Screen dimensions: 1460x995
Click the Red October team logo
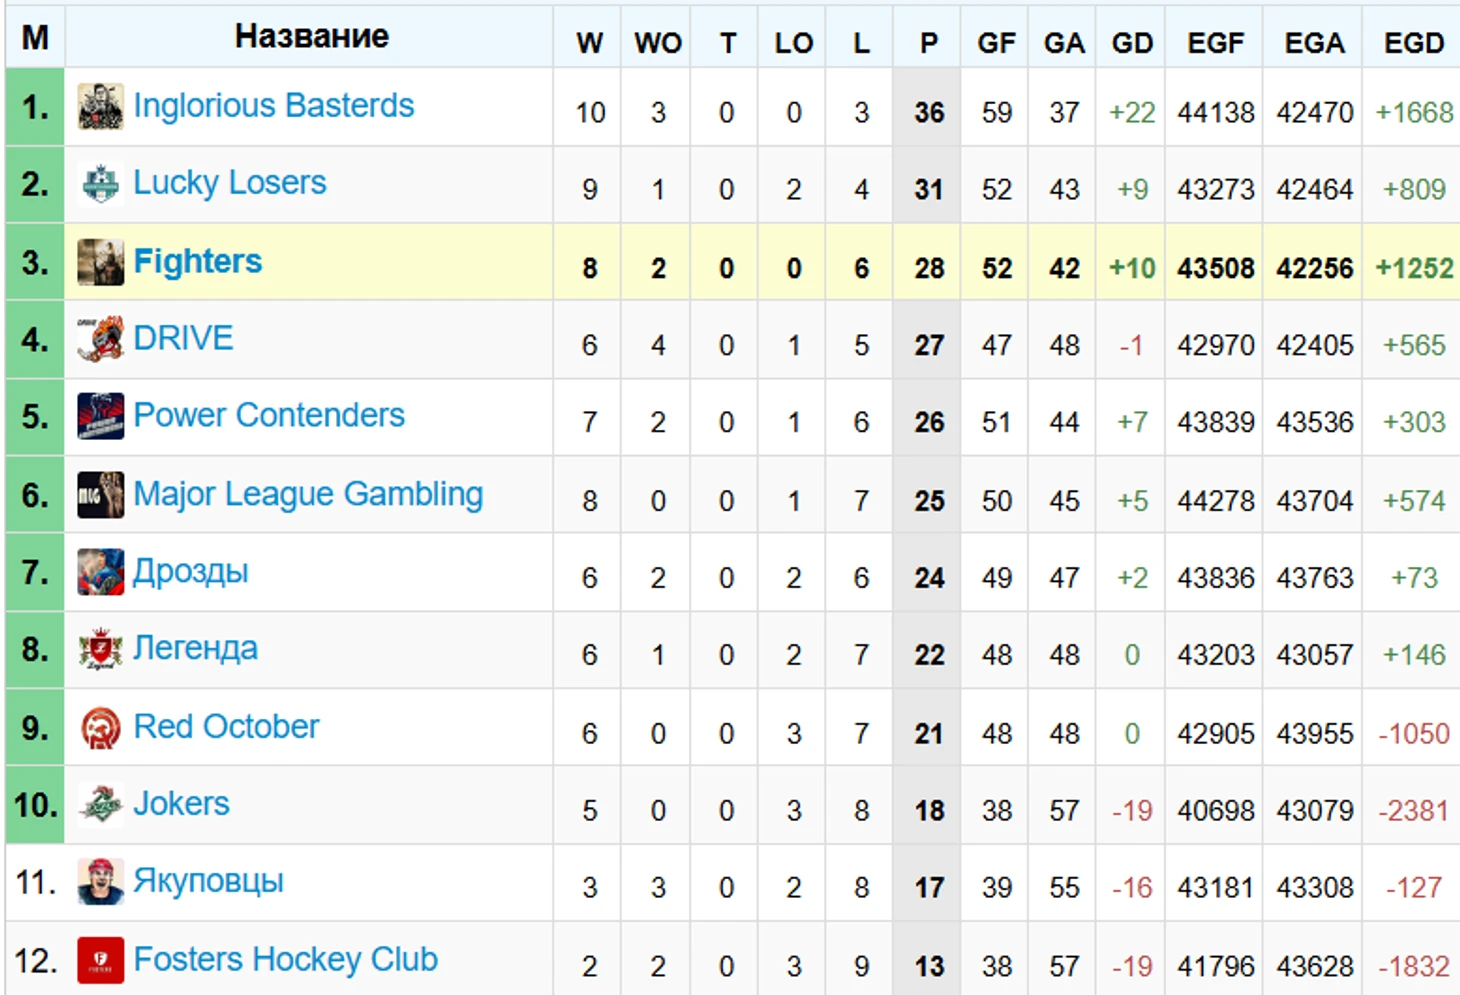100,728
